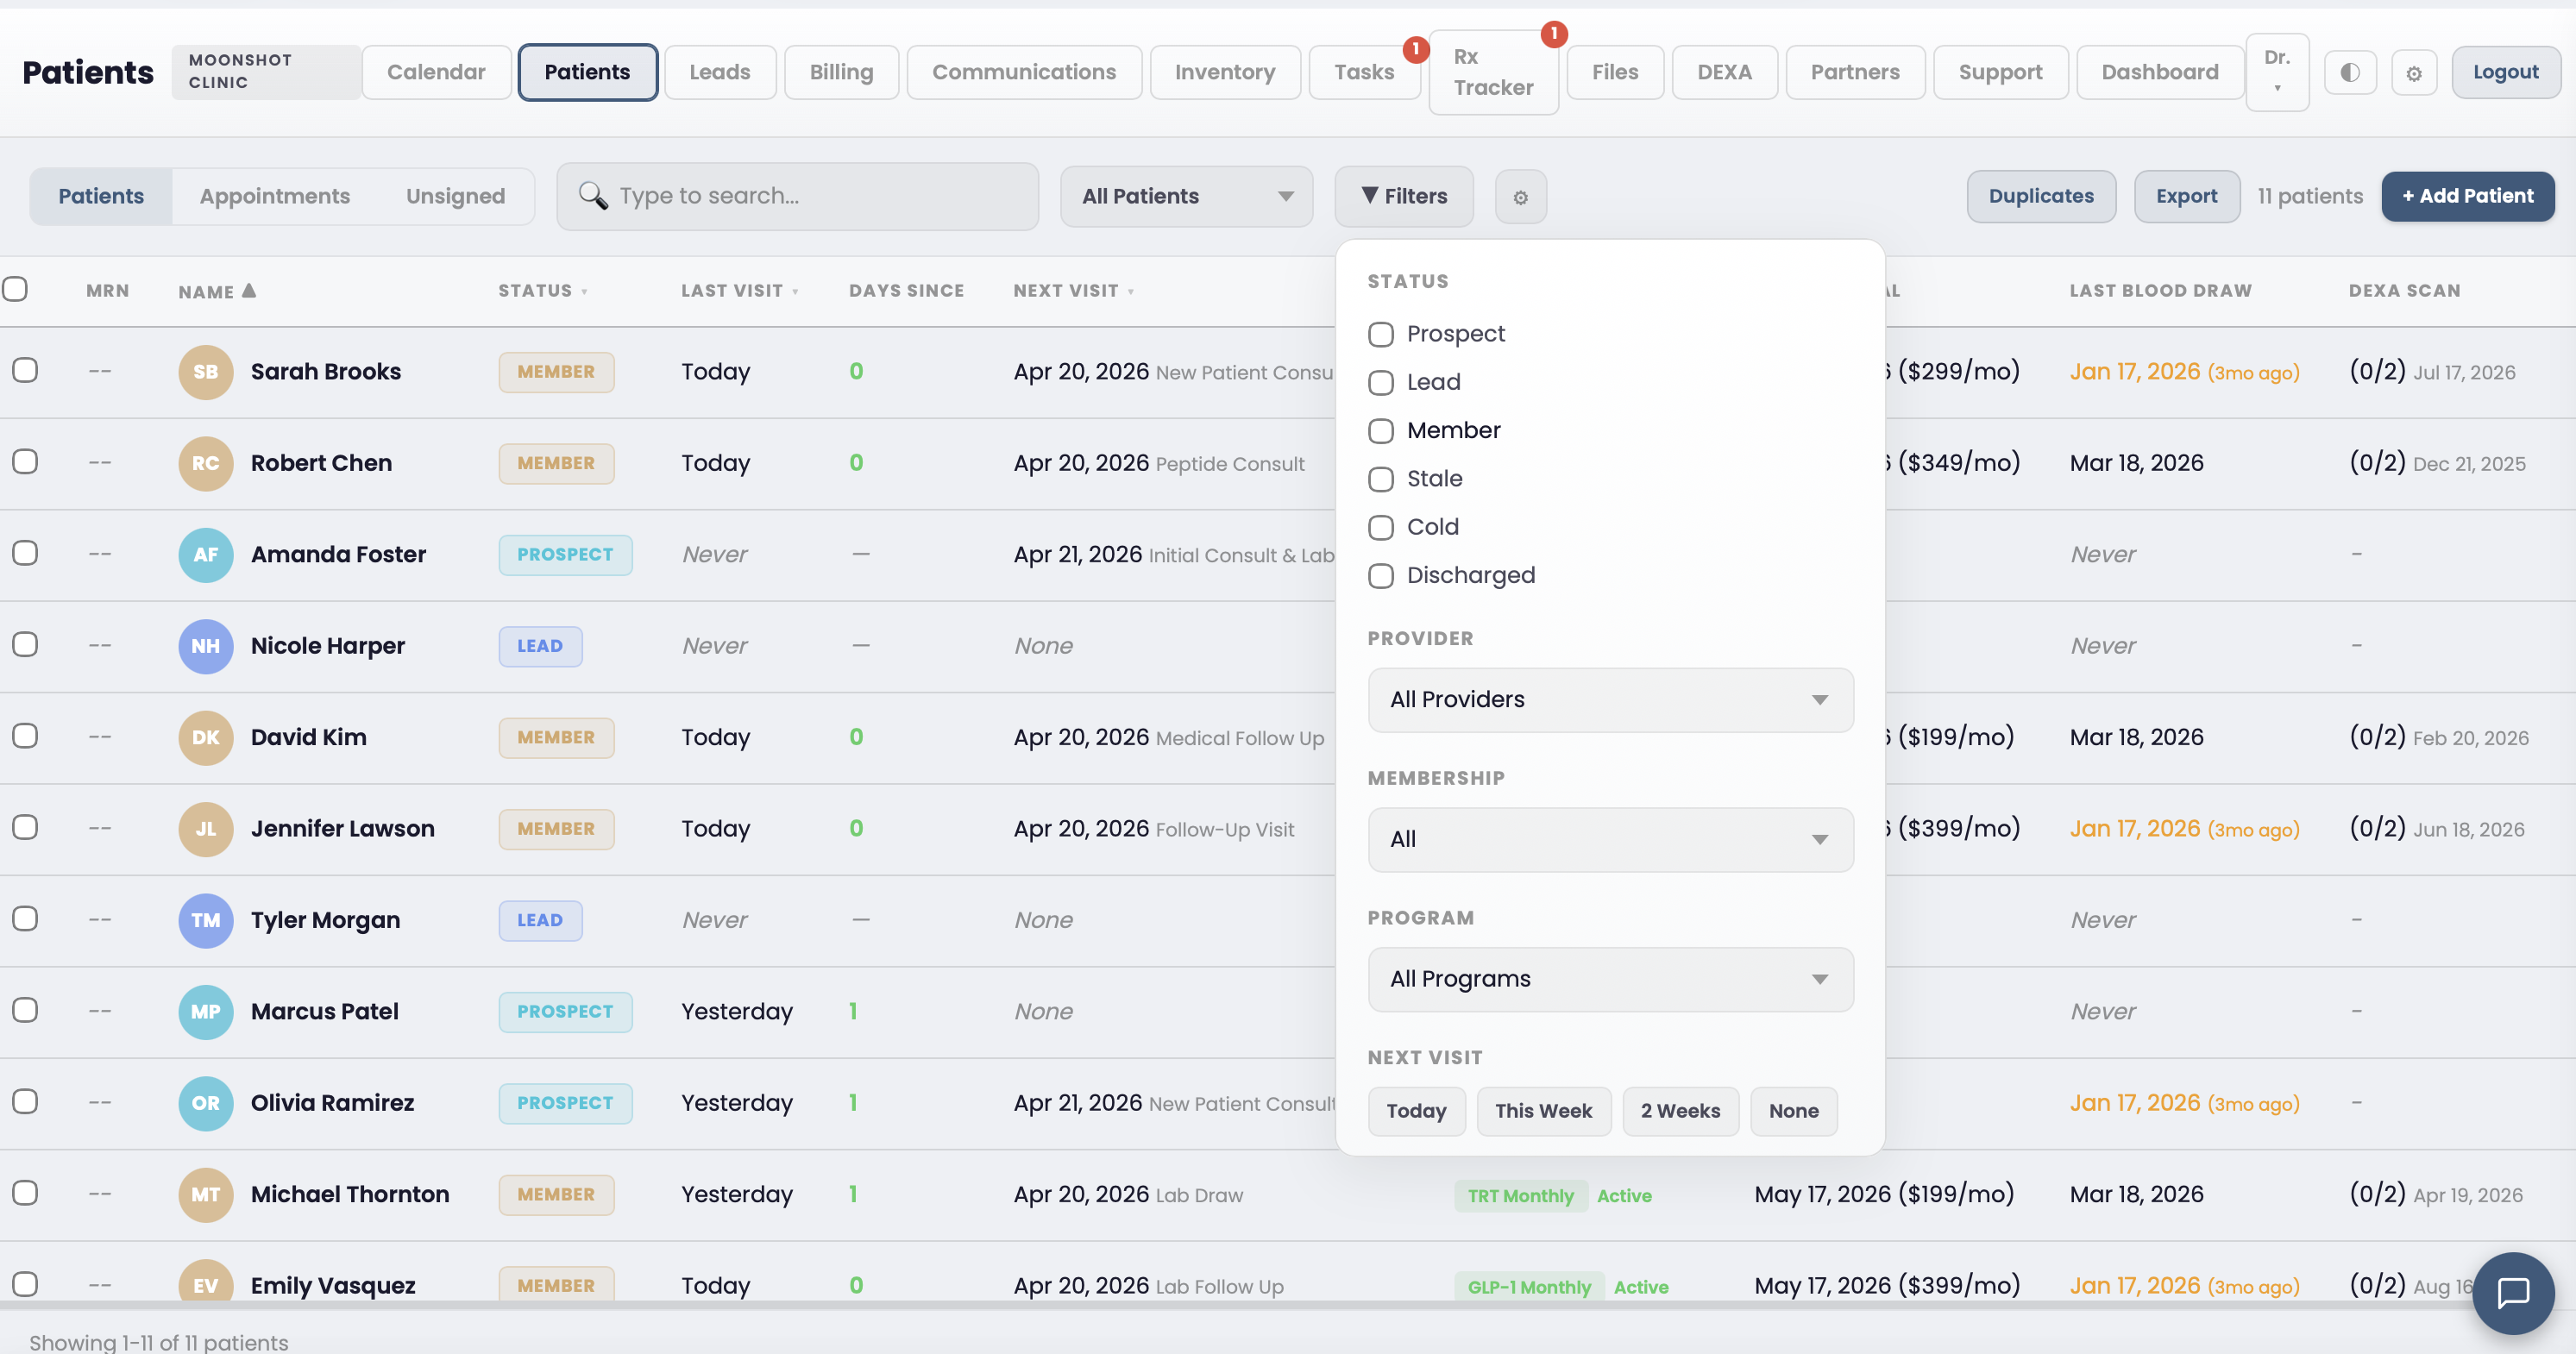Click Sarah Brooks SB avatar
Screen dimensions: 2576x1354
click(205, 372)
